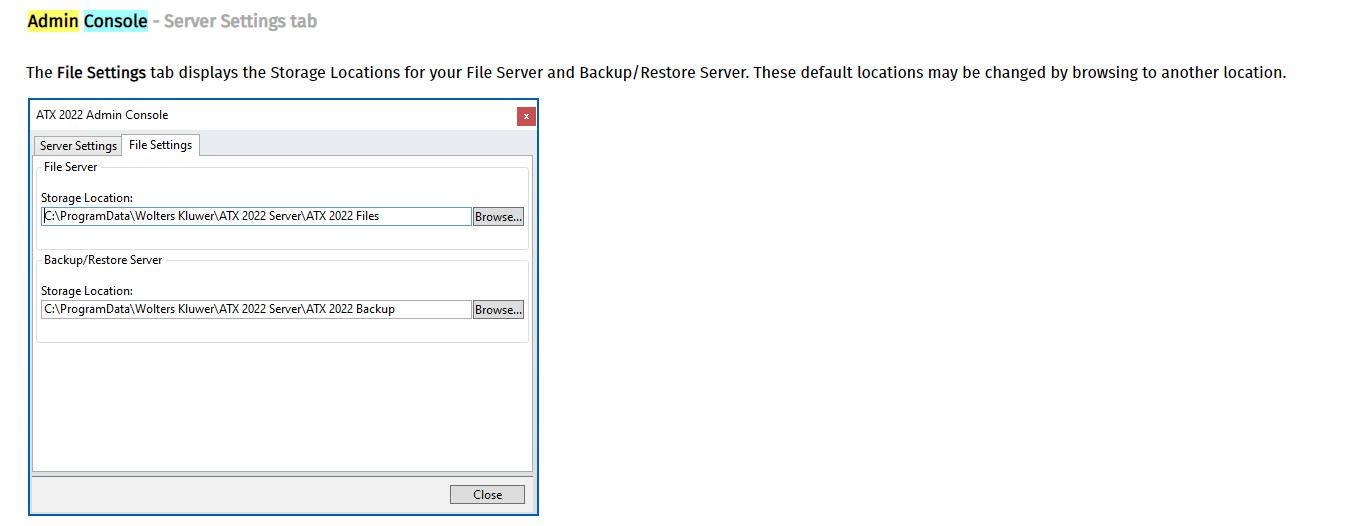Browse for File Server storage location
1366x526 pixels.
click(x=498, y=216)
